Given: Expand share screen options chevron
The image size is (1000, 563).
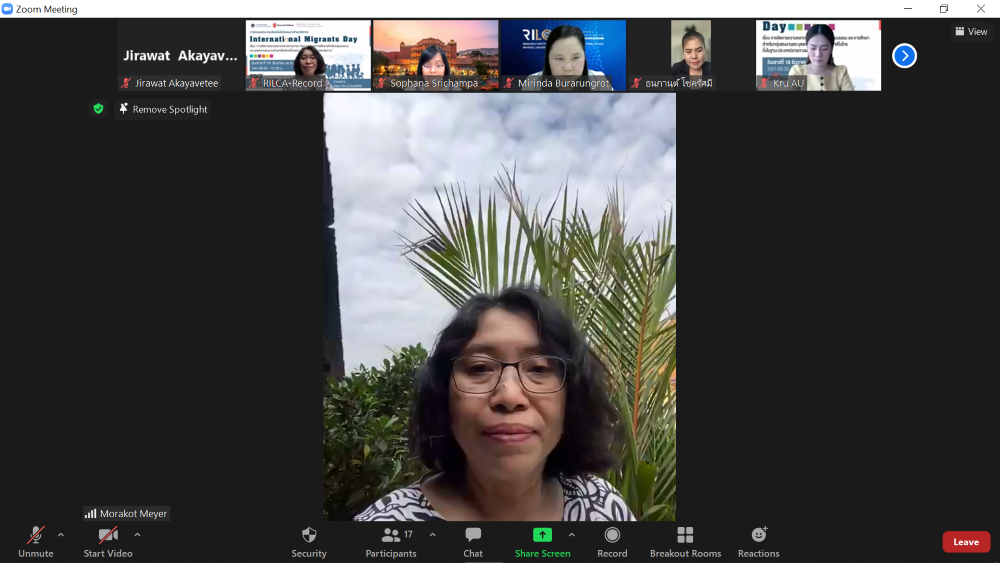Looking at the screenshot, I should coord(572,535).
